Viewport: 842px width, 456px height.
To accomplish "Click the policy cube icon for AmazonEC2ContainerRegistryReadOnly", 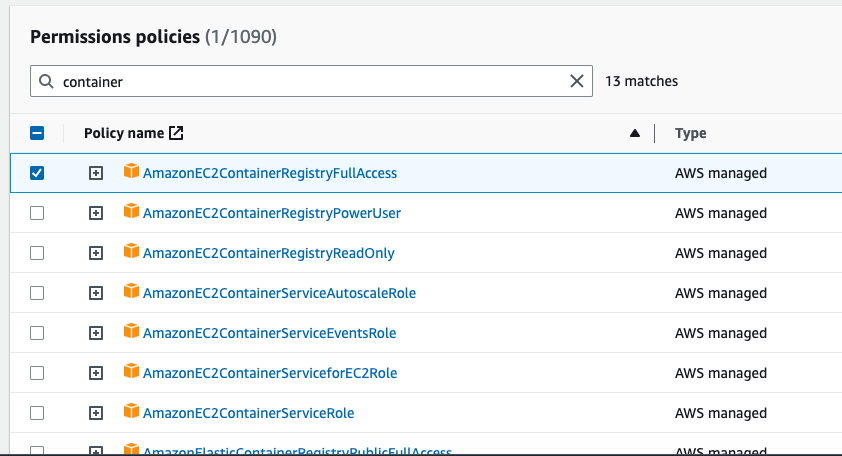I will click(131, 251).
